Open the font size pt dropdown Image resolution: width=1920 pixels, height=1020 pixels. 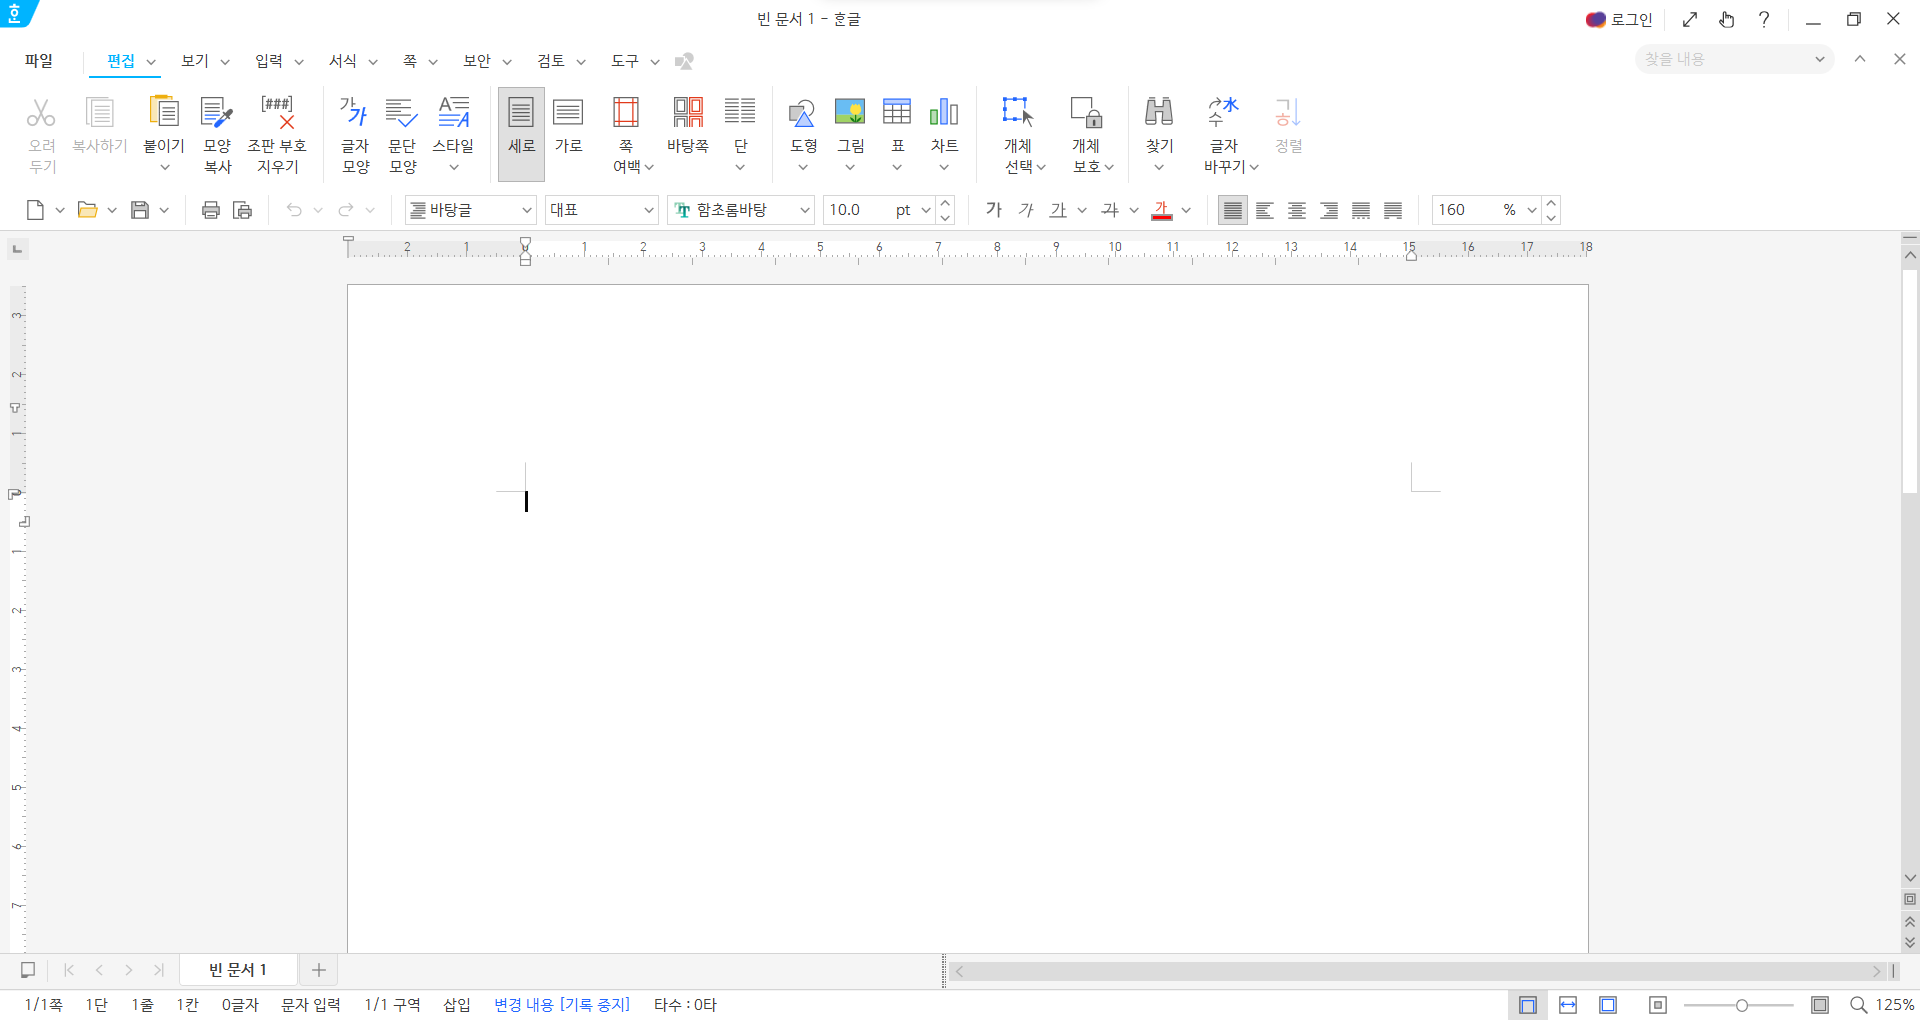925,210
